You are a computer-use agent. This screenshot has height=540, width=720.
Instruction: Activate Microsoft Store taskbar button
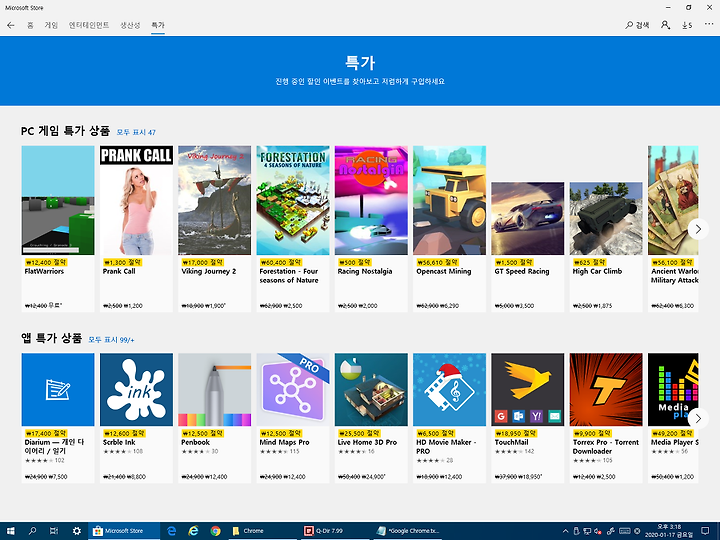(124, 531)
